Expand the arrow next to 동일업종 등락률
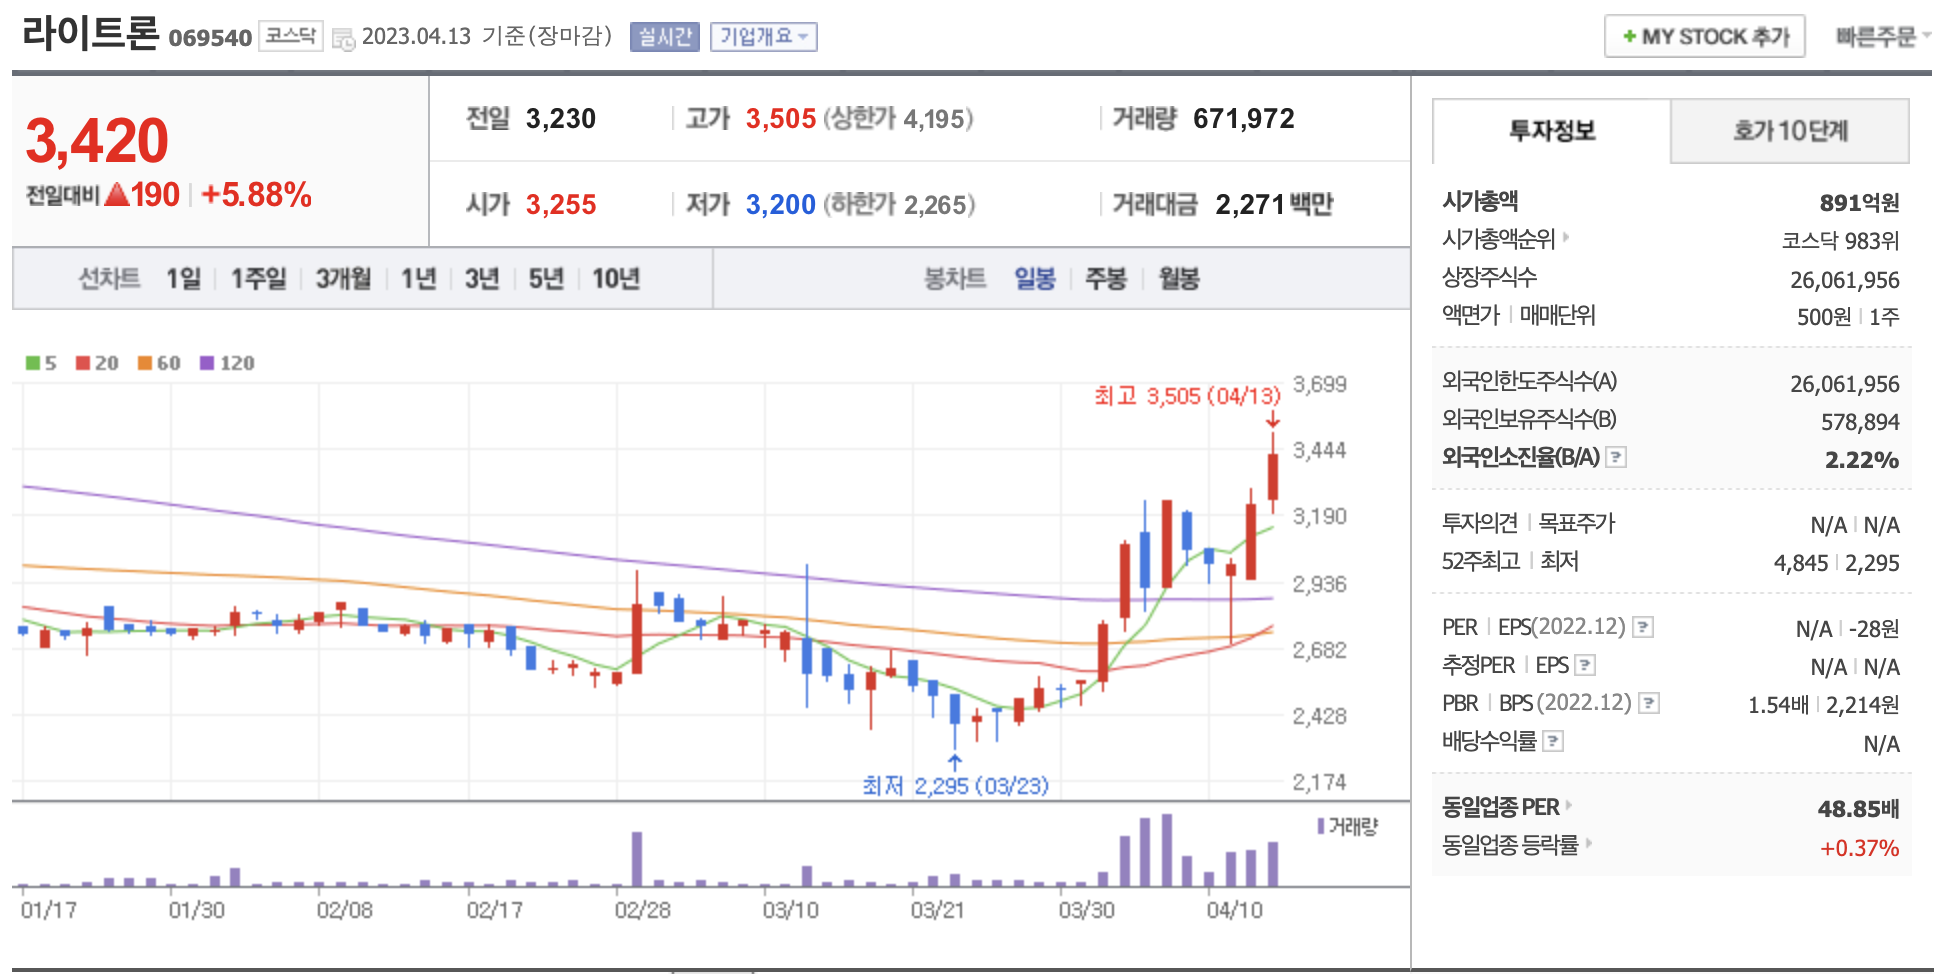This screenshot has height=974, width=1940. tap(1589, 844)
